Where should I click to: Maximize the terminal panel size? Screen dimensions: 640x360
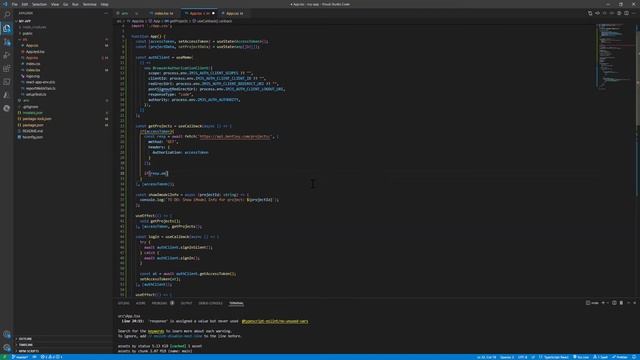point(629,303)
